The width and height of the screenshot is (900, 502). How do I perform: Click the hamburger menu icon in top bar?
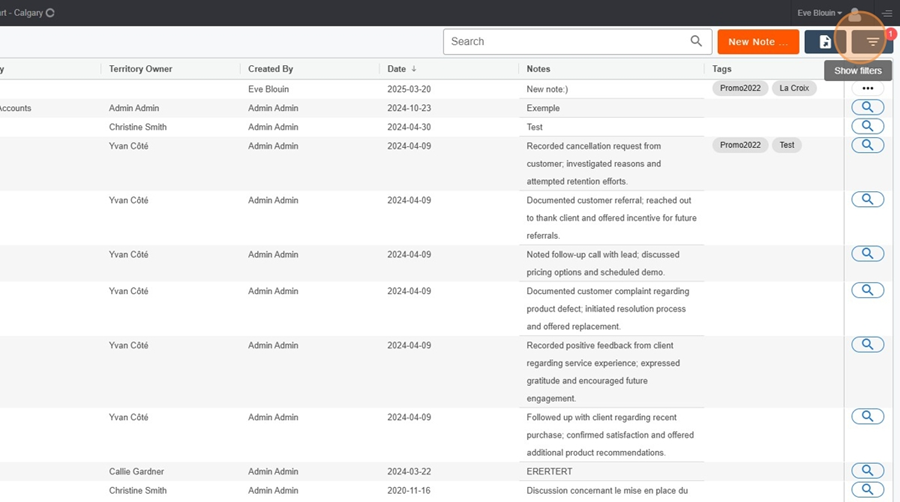coord(887,13)
